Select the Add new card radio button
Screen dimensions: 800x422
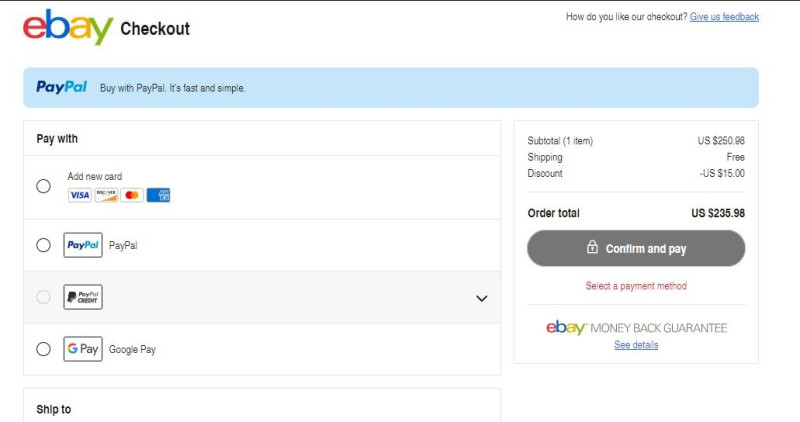[43, 186]
